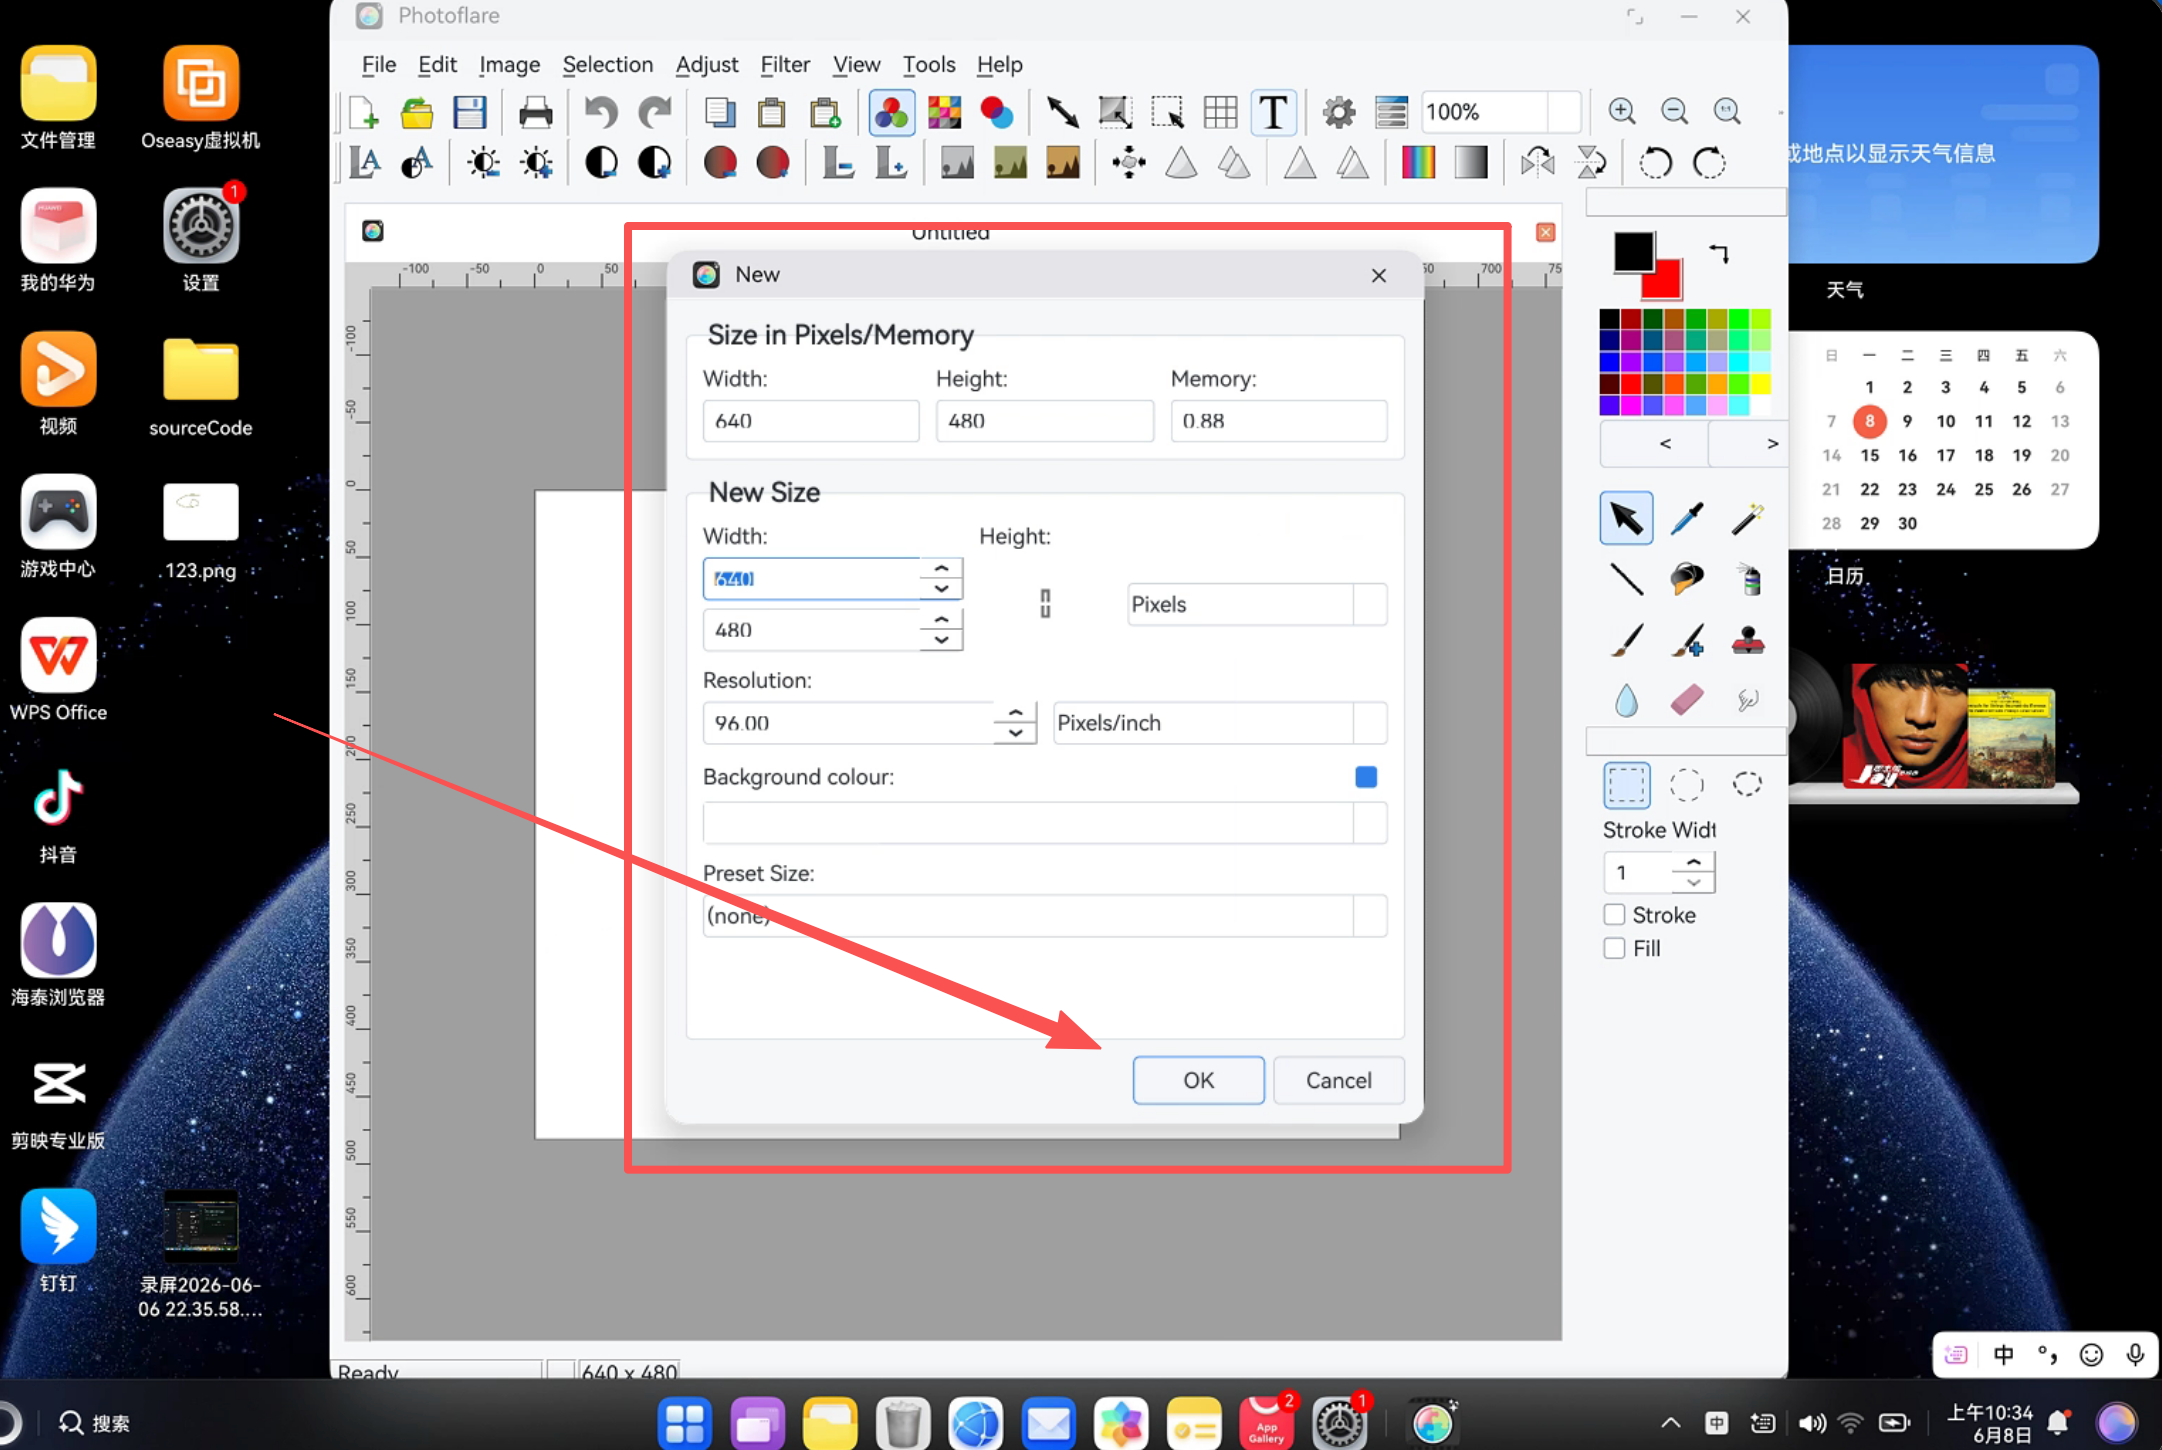This screenshot has width=2162, height=1450.
Task: Increase Stroke Width spinner
Action: (1693, 862)
